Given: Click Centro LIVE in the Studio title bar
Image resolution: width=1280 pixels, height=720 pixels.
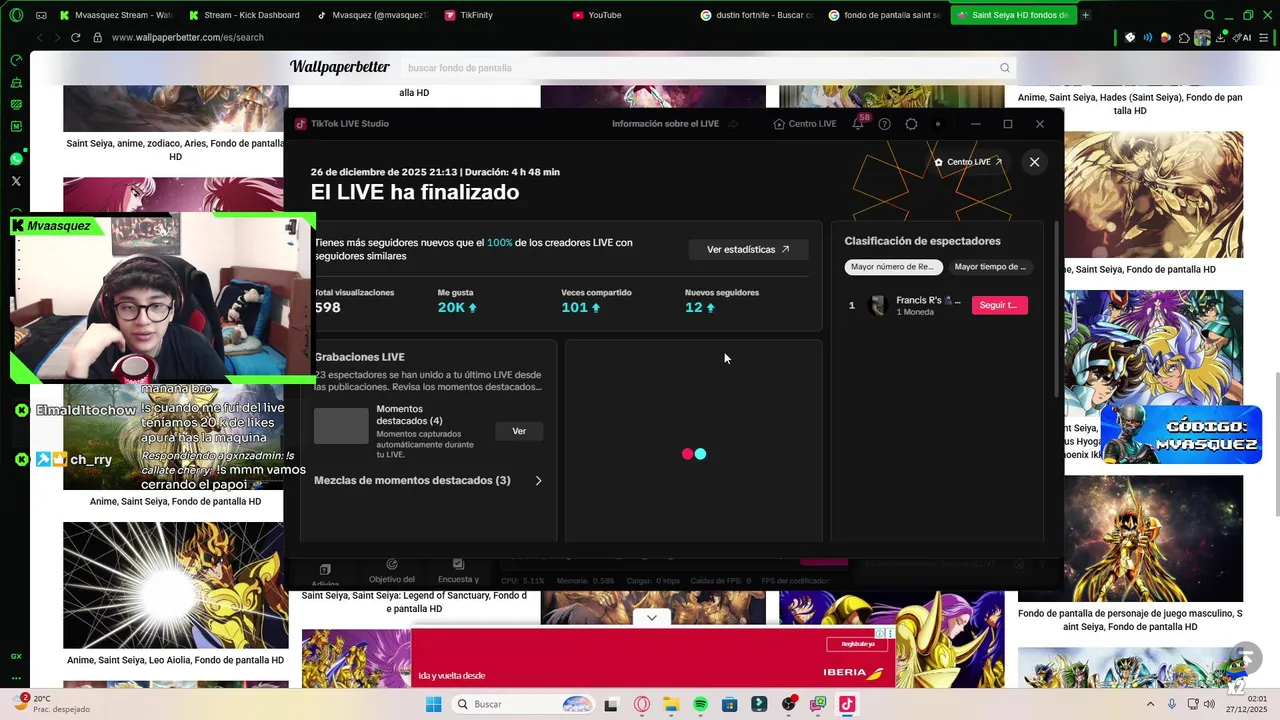Looking at the screenshot, I should click(805, 124).
